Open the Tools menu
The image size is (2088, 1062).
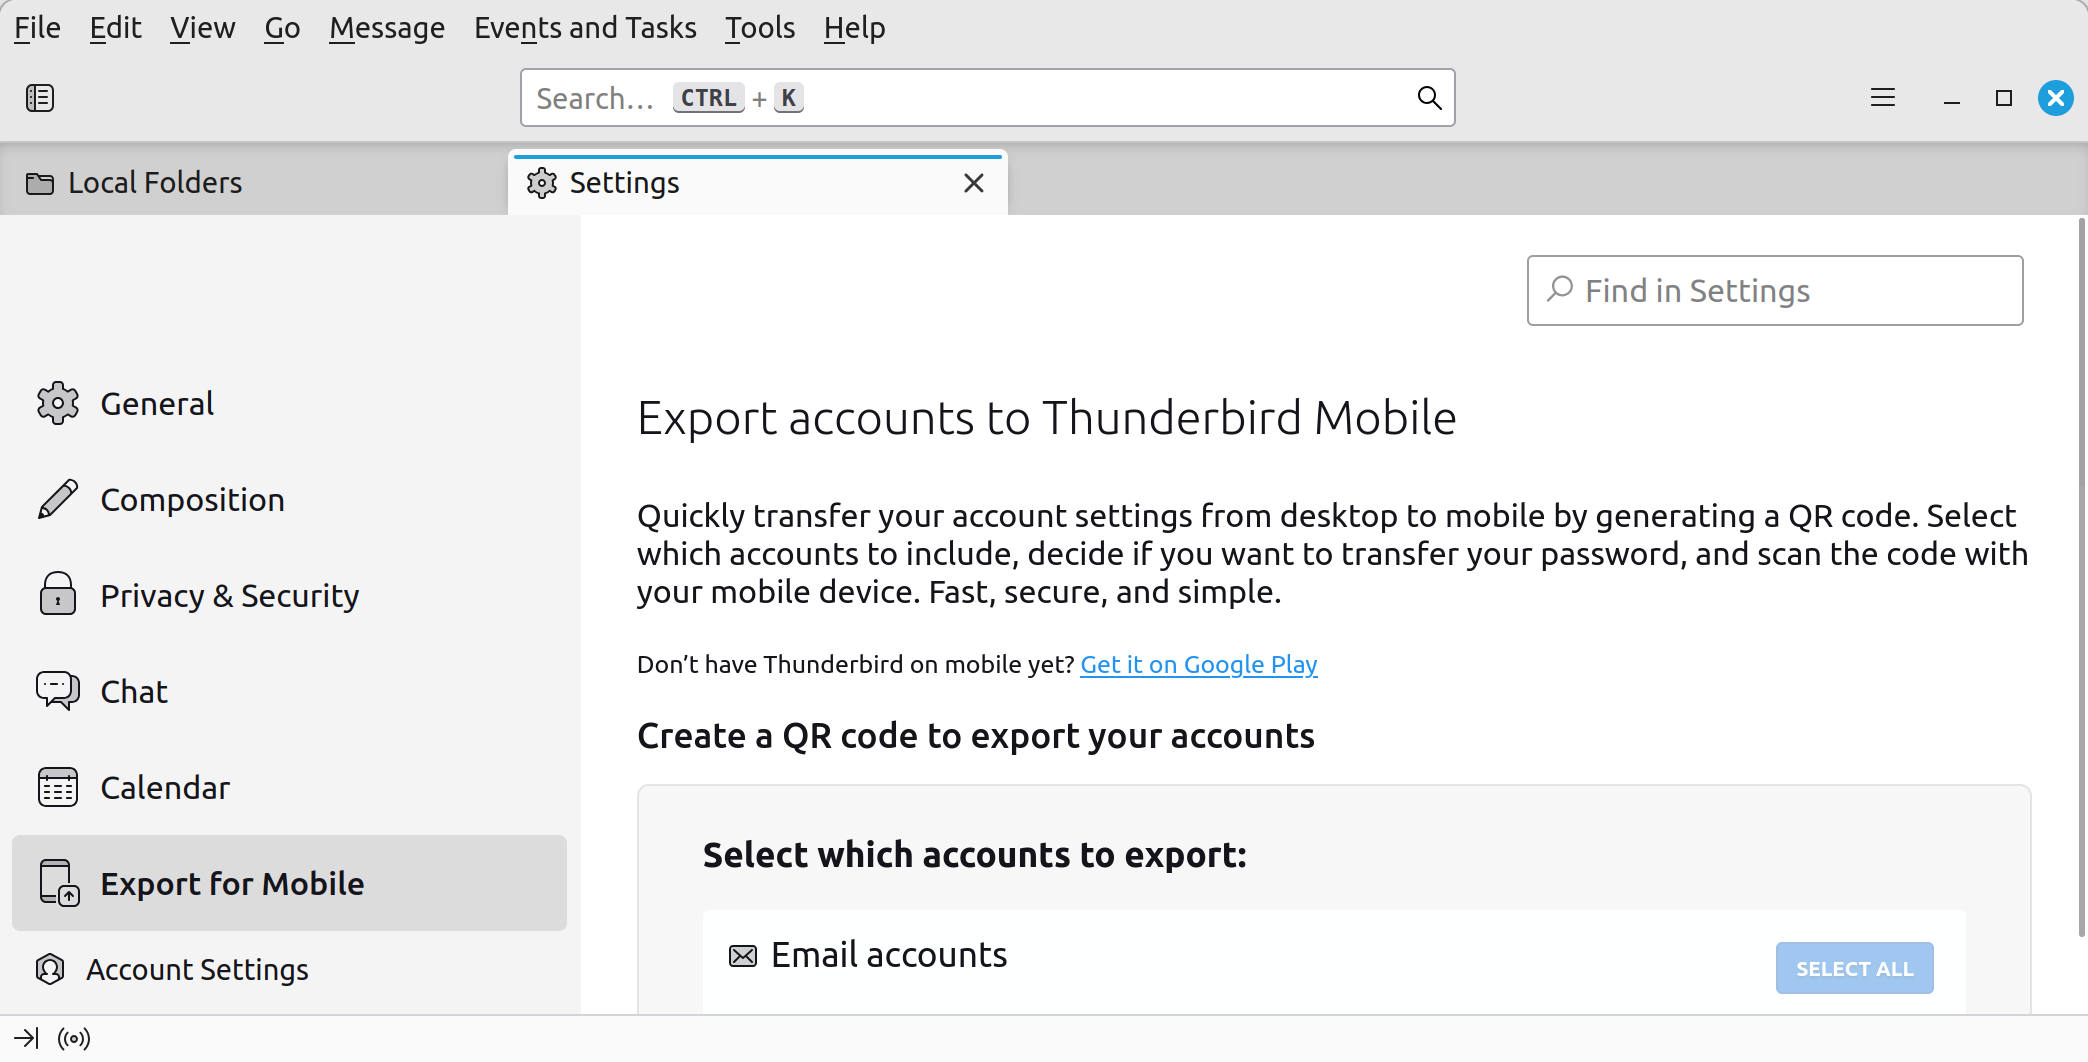coord(760,28)
